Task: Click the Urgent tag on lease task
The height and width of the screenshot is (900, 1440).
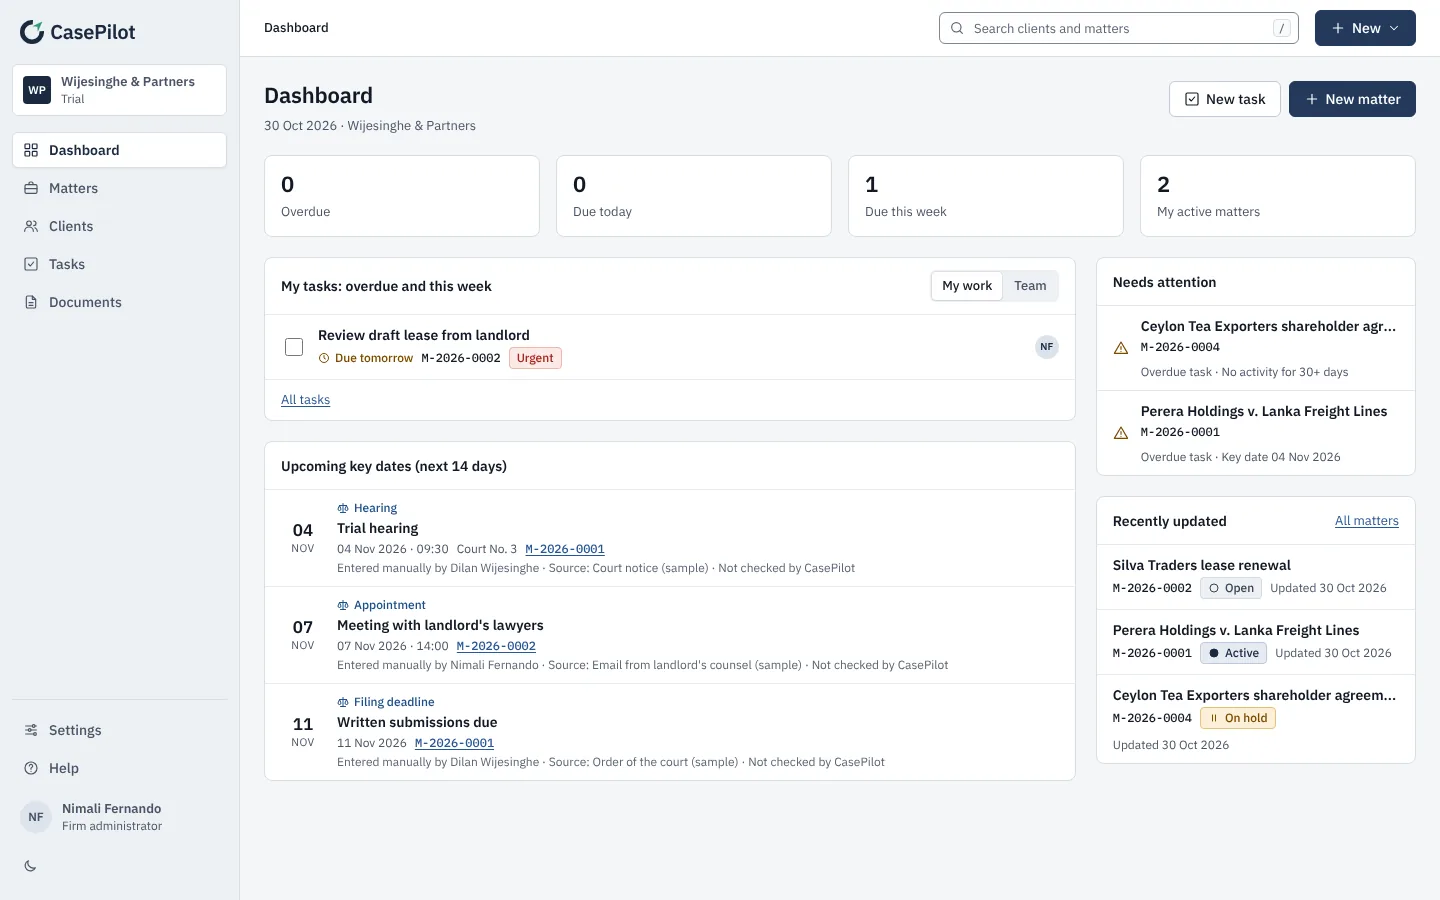Action: (x=535, y=358)
